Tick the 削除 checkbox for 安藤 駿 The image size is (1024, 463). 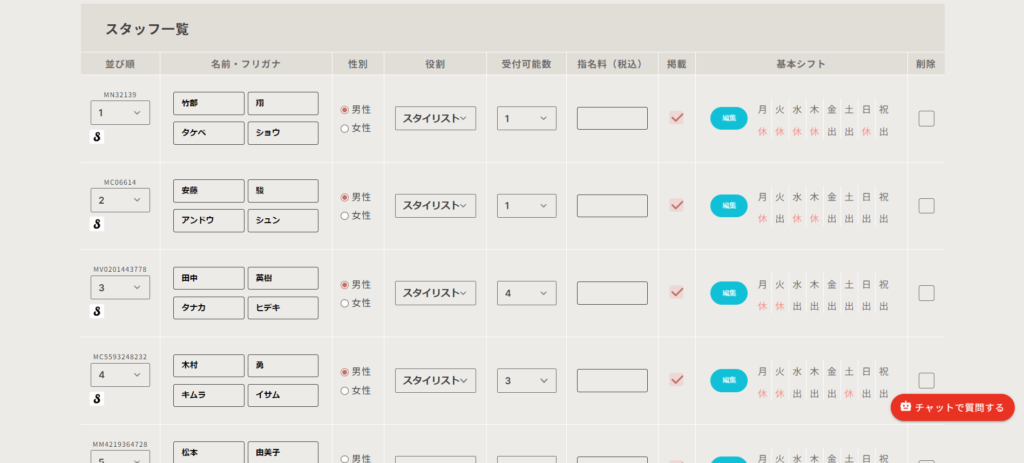click(x=926, y=205)
